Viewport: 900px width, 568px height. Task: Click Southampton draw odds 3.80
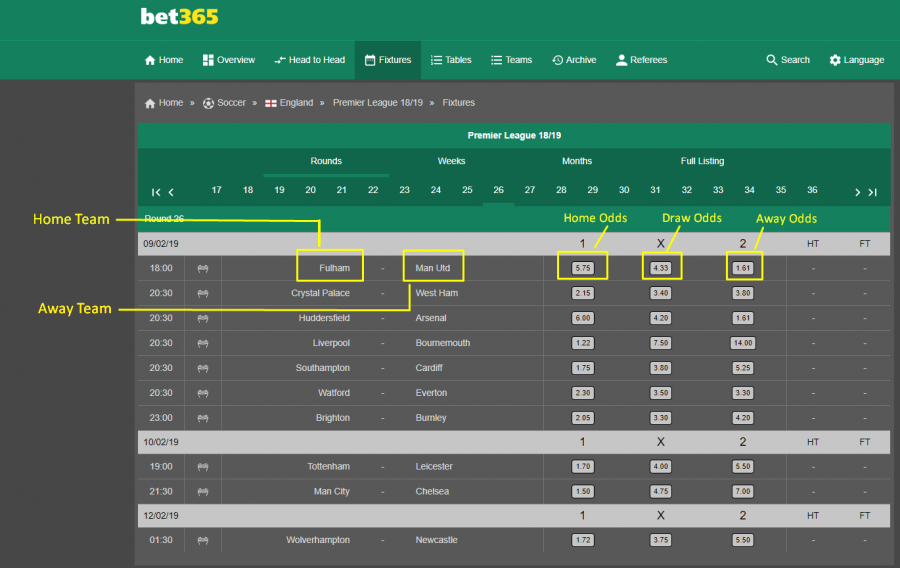click(x=661, y=368)
